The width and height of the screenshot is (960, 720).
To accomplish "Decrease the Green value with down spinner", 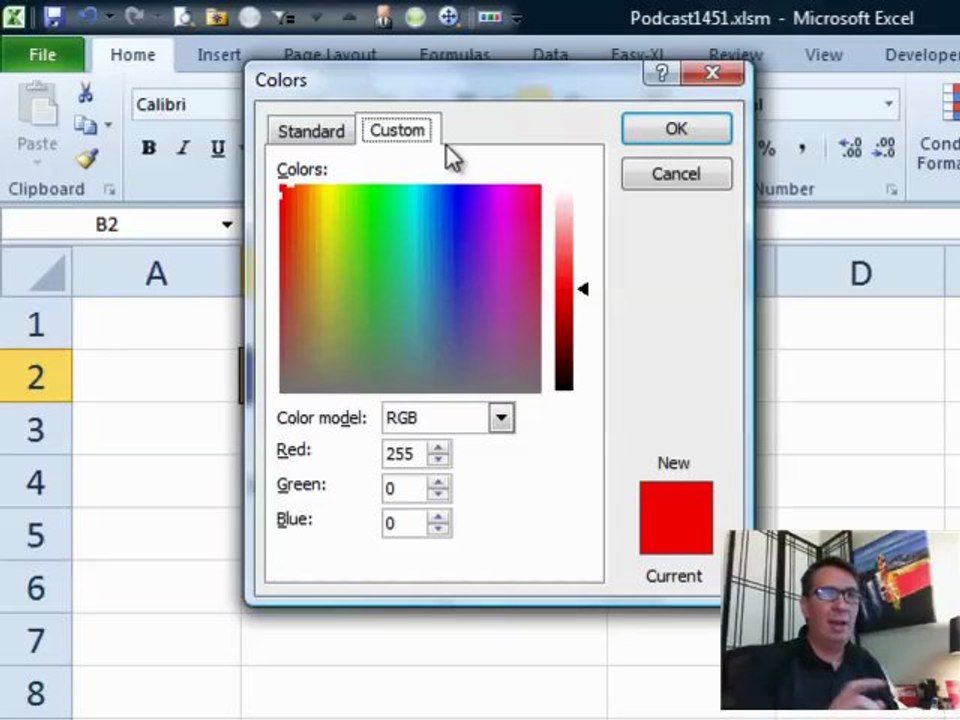I will point(438,495).
